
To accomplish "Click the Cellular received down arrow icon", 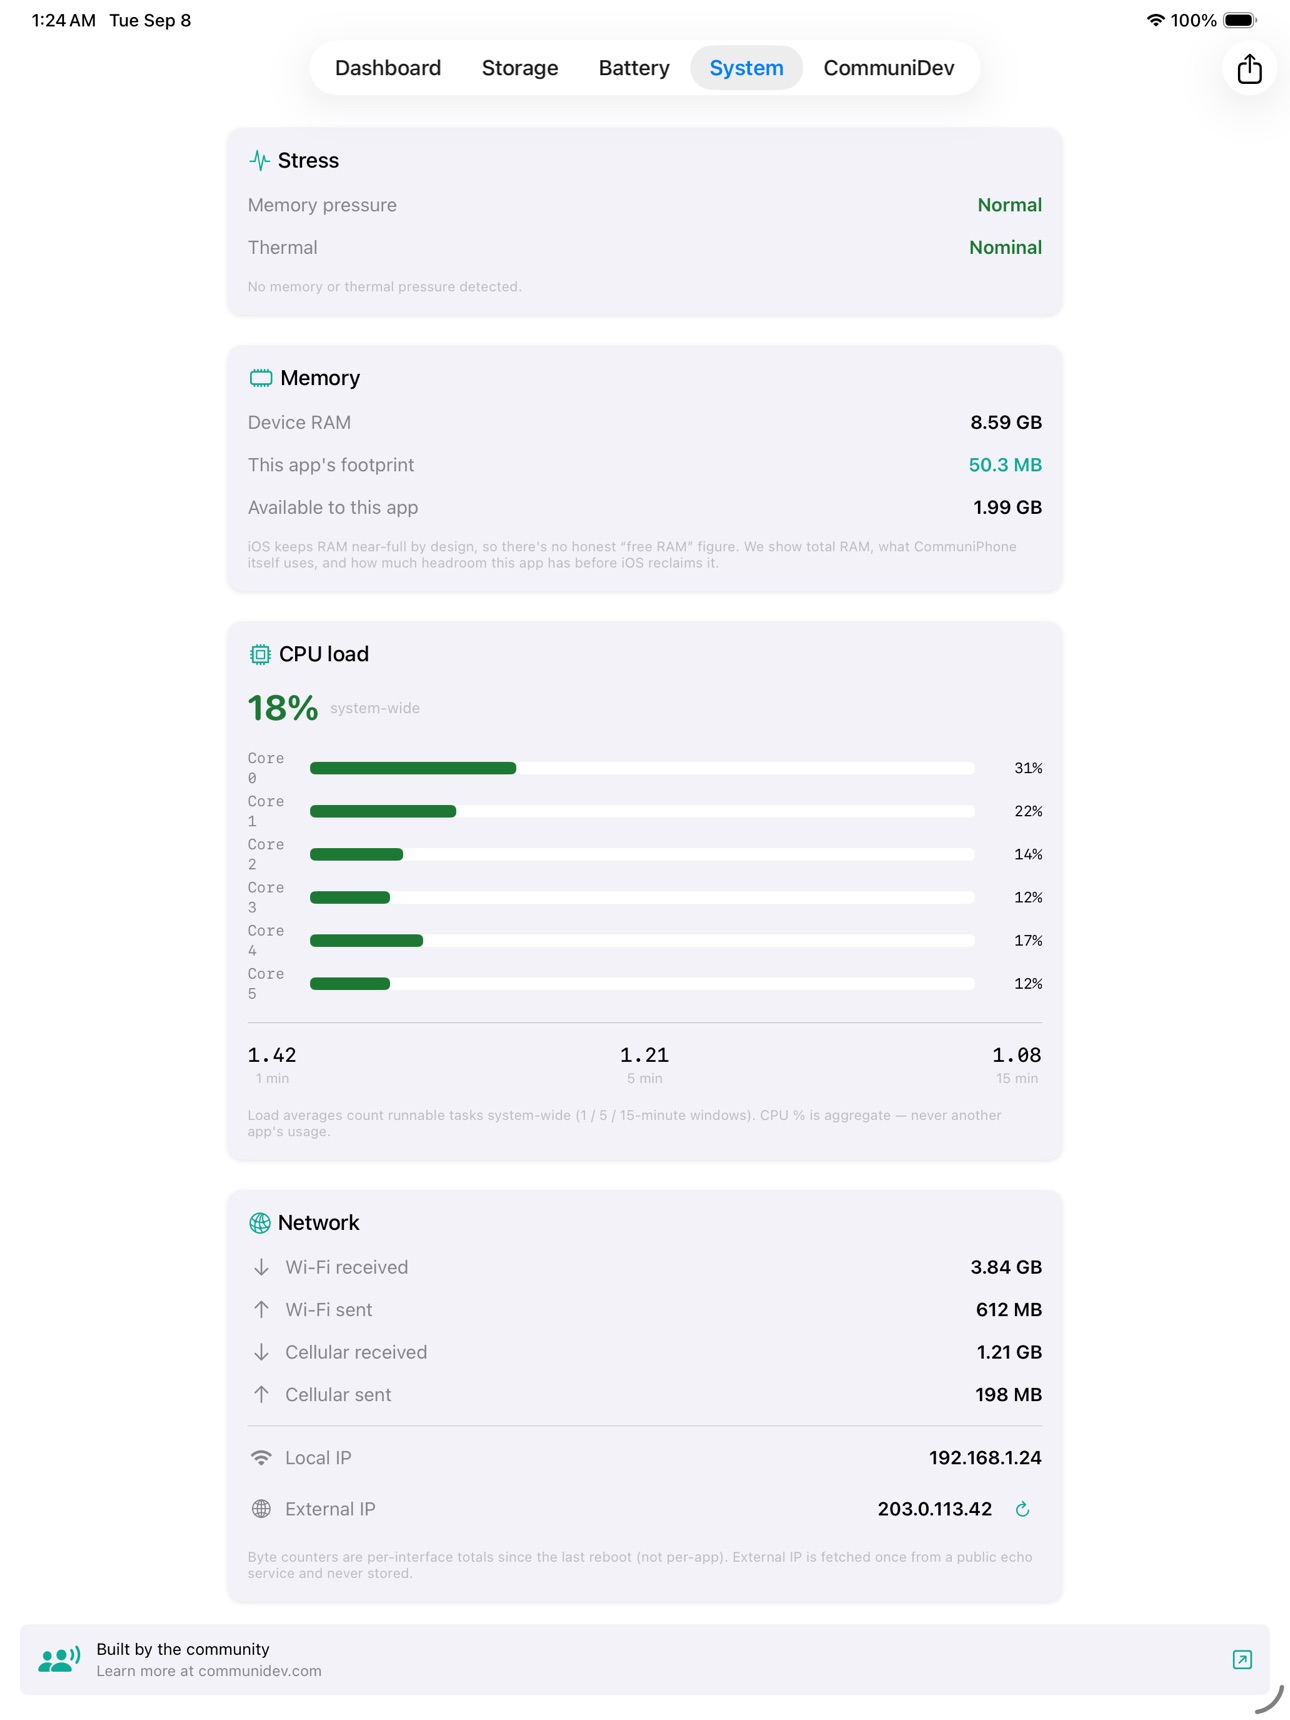I will [261, 1352].
